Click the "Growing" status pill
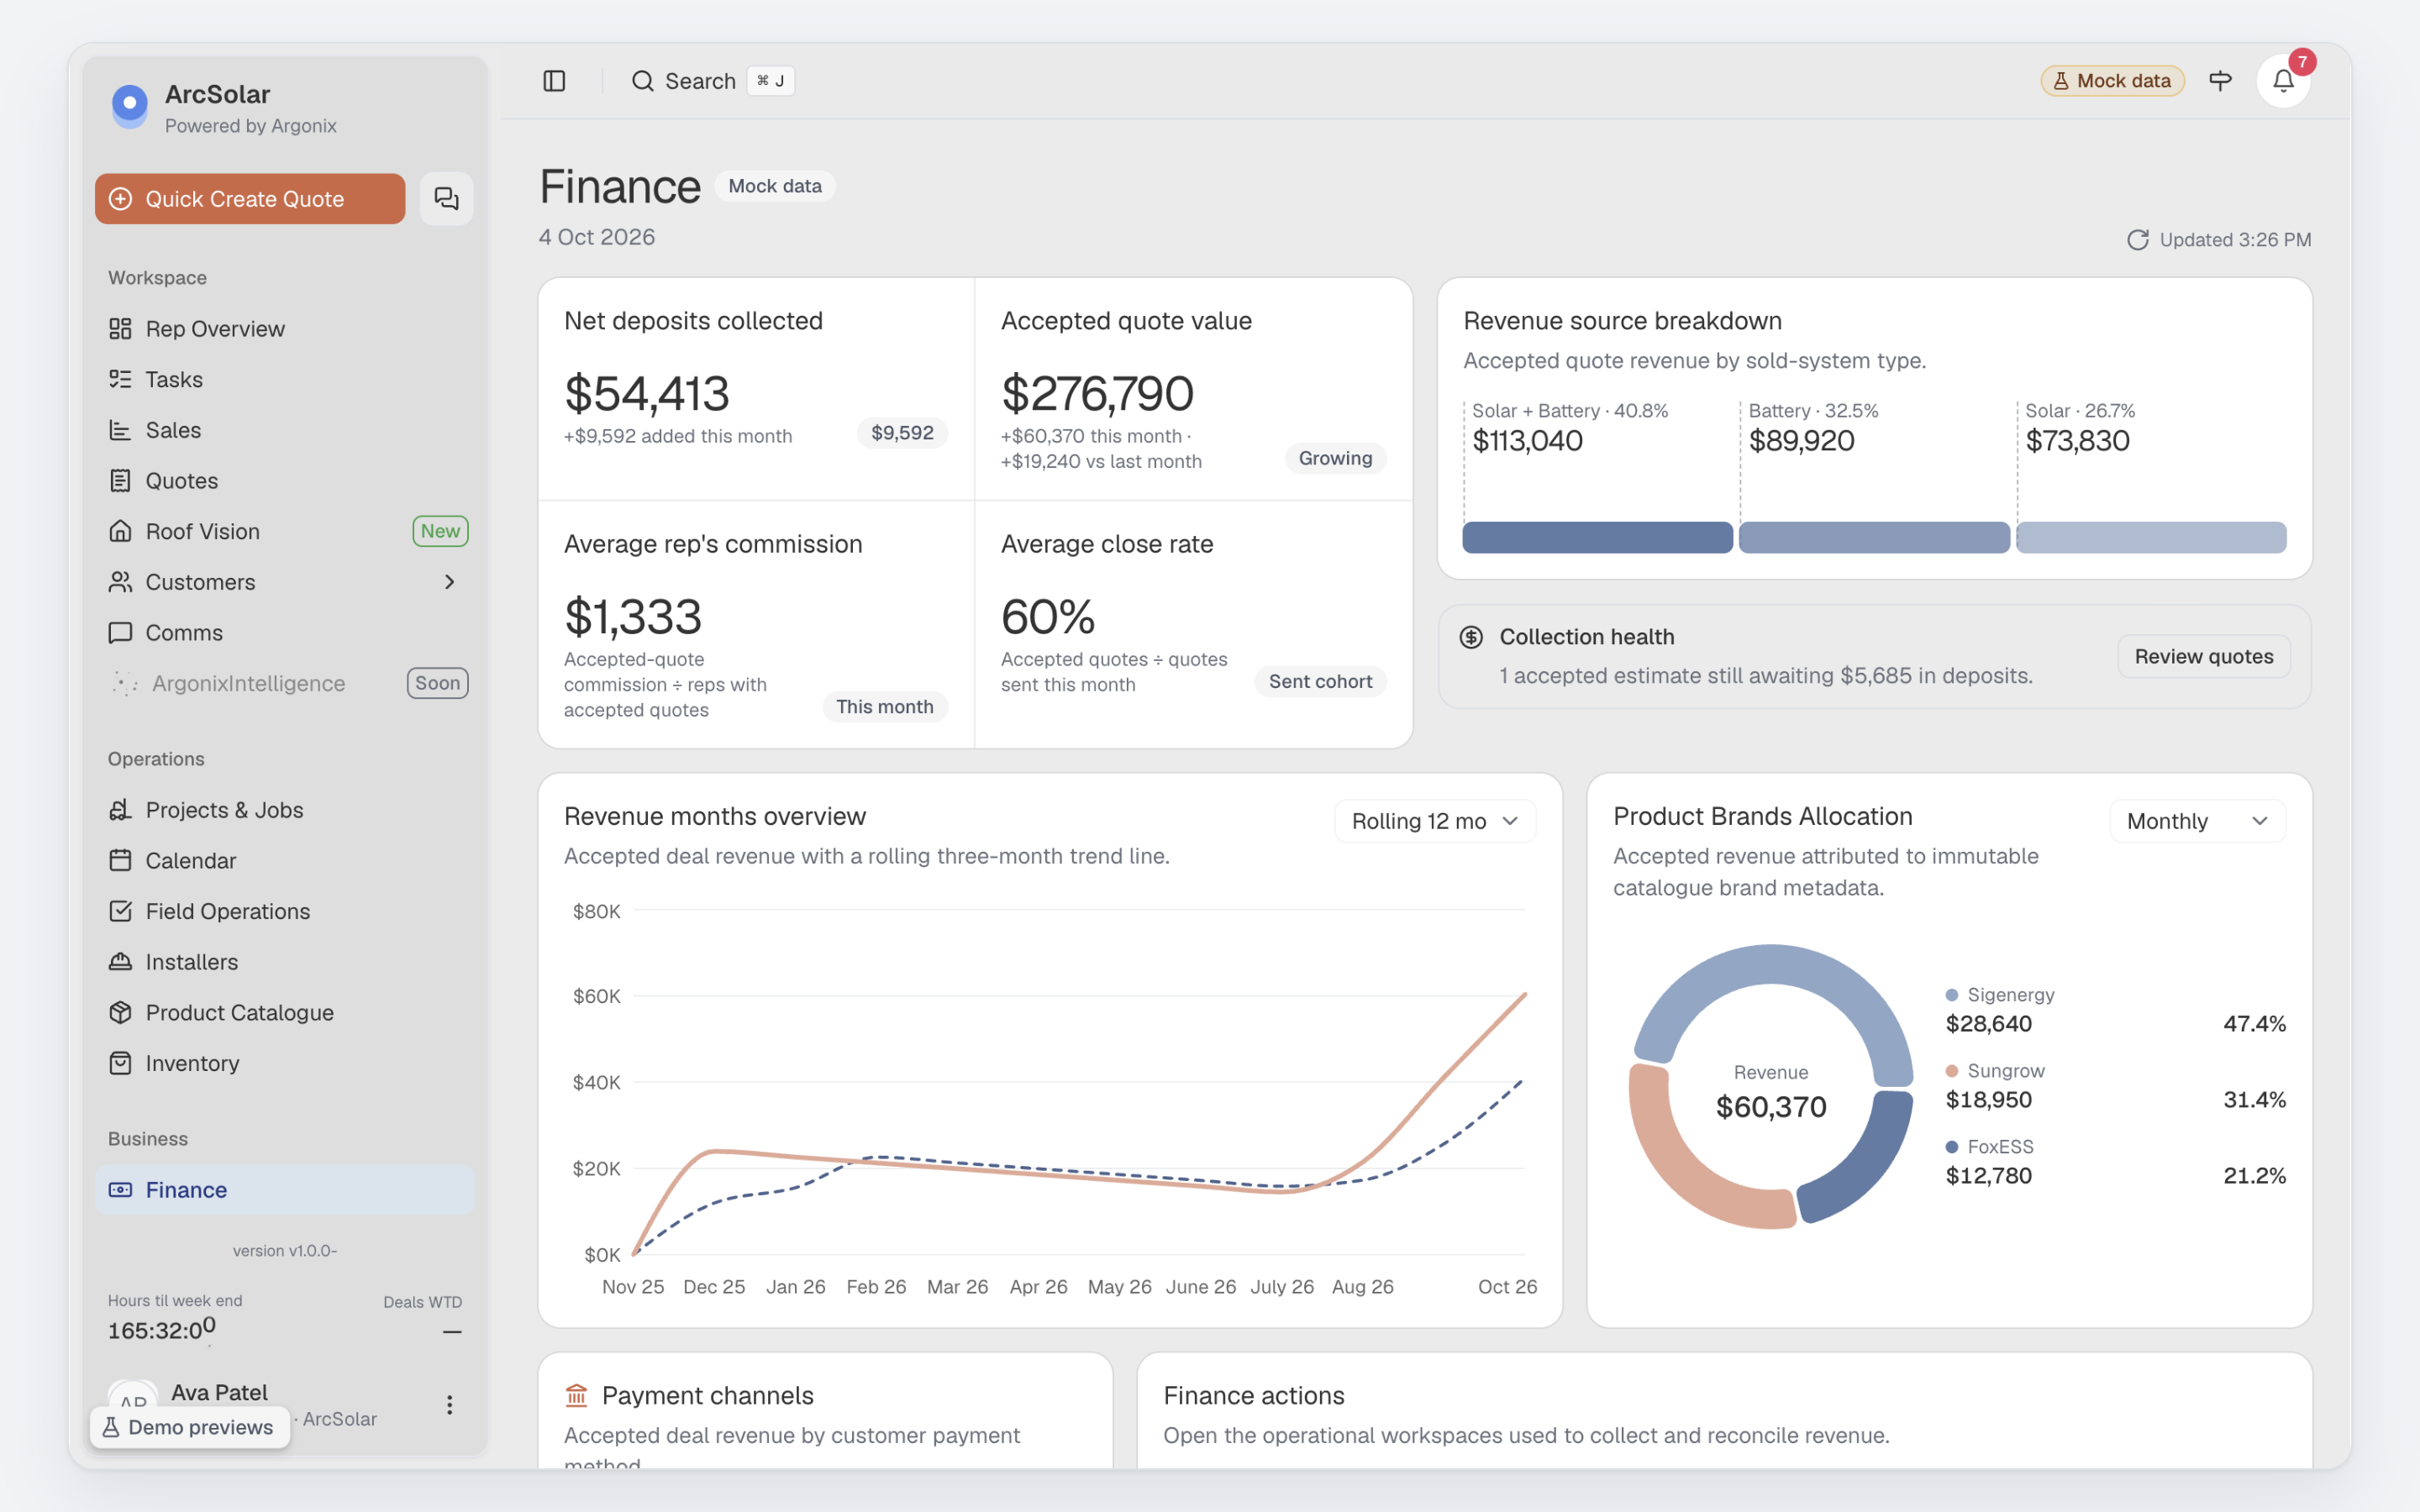This screenshot has width=2420, height=1512. [1335, 458]
